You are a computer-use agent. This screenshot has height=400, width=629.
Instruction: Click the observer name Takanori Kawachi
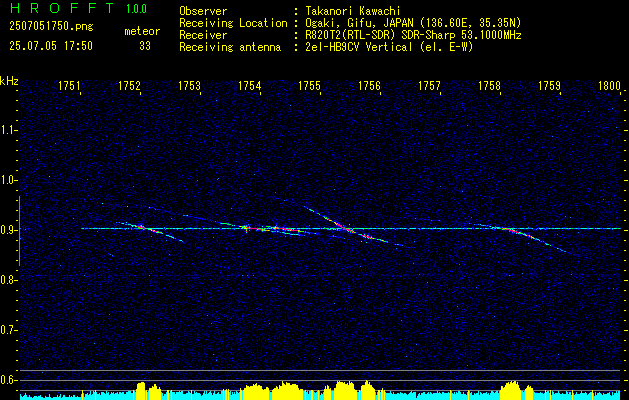point(353,11)
